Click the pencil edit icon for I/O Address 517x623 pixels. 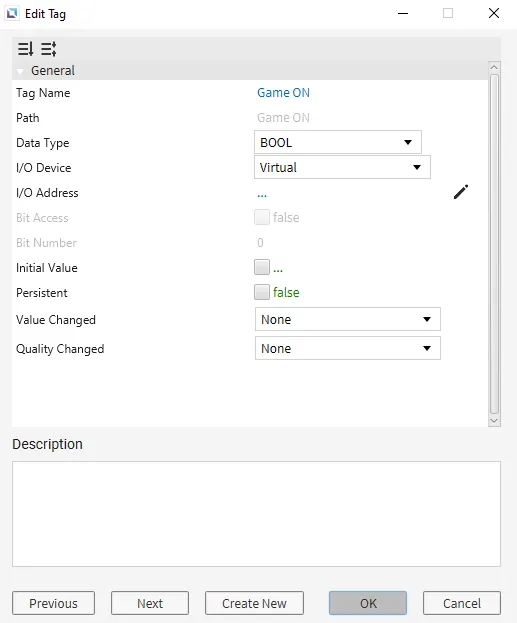pyautogui.click(x=461, y=192)
